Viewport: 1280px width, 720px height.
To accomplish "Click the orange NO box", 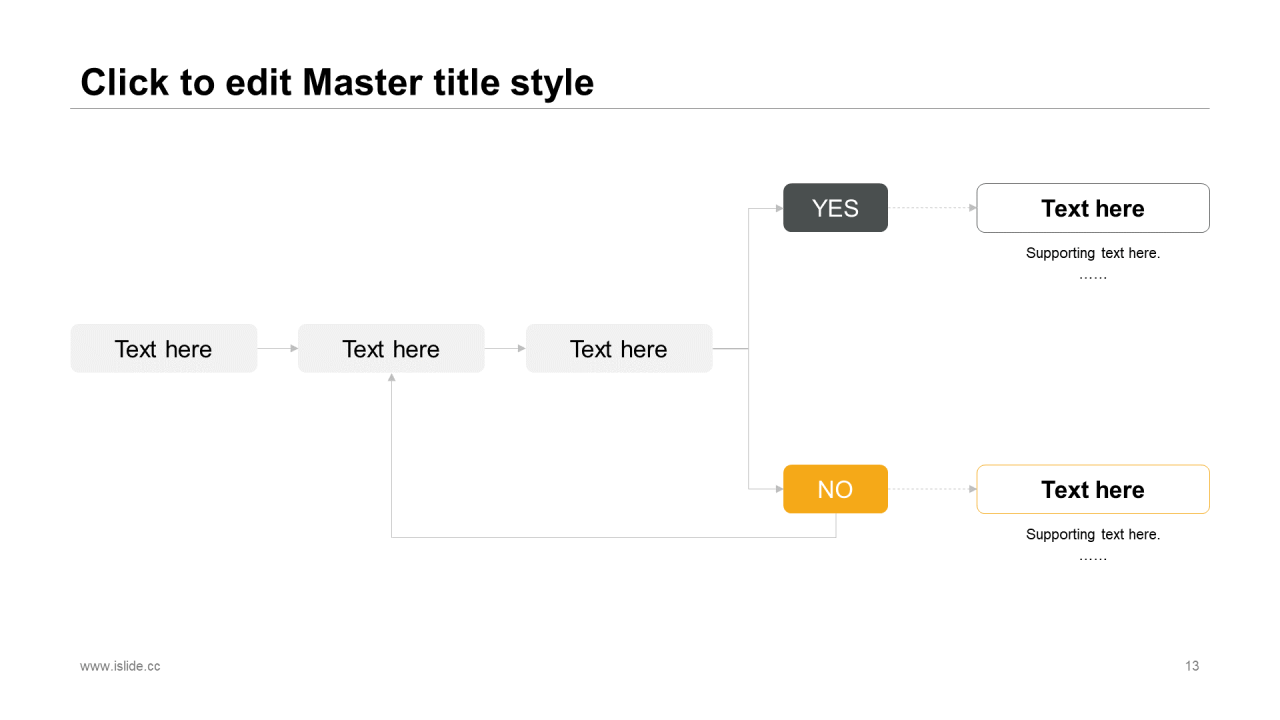I will (835, 489).
